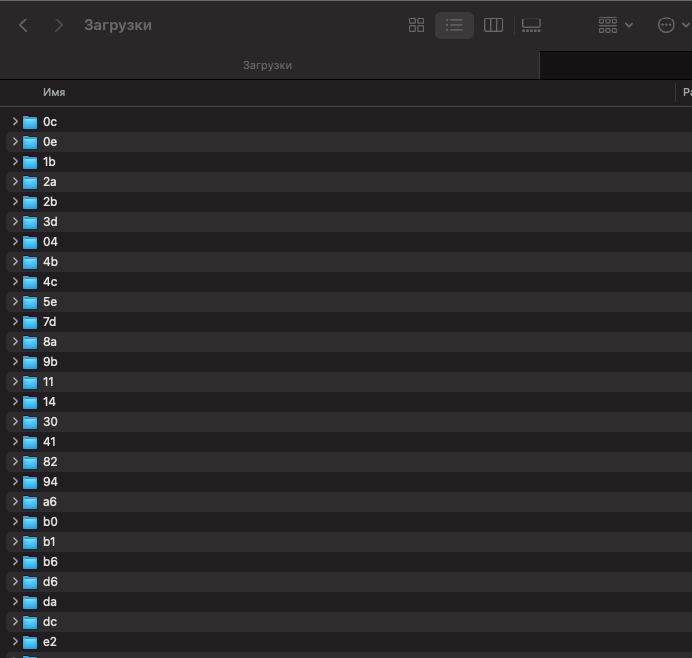Click the dc folder icon

(30, 622)
